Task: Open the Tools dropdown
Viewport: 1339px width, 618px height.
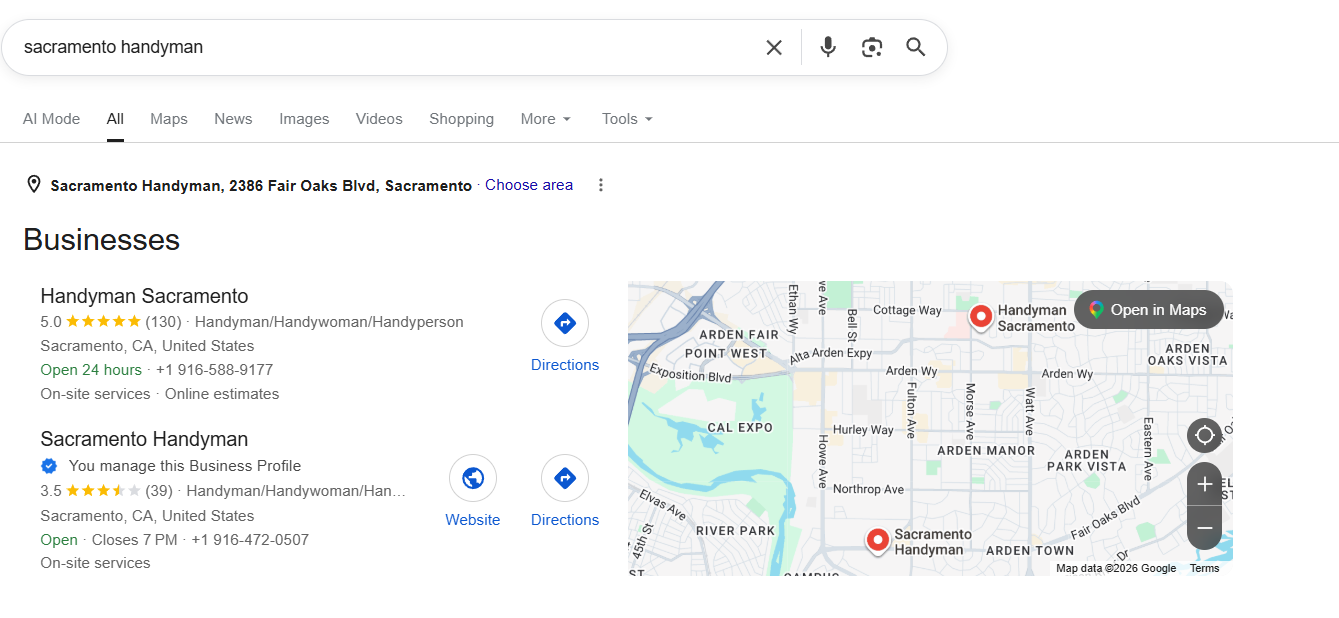Action: 627,119
